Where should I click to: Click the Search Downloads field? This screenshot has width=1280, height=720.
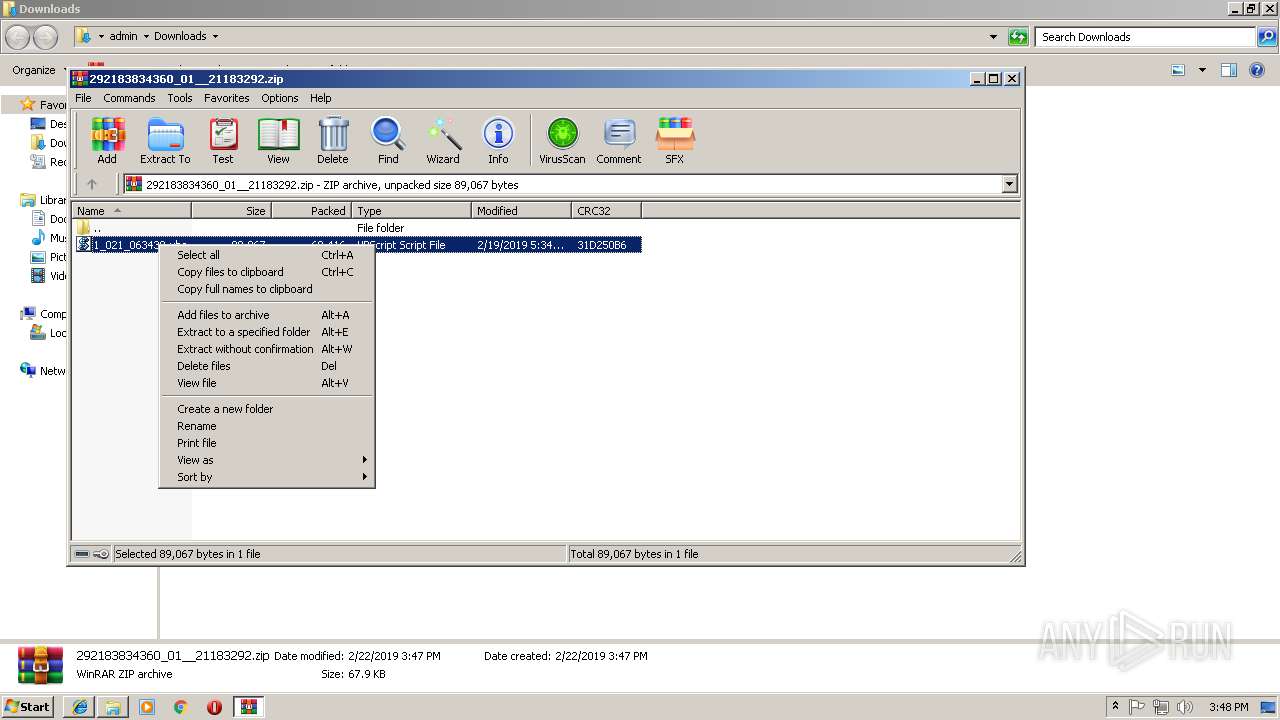(x=1145, y=37)
